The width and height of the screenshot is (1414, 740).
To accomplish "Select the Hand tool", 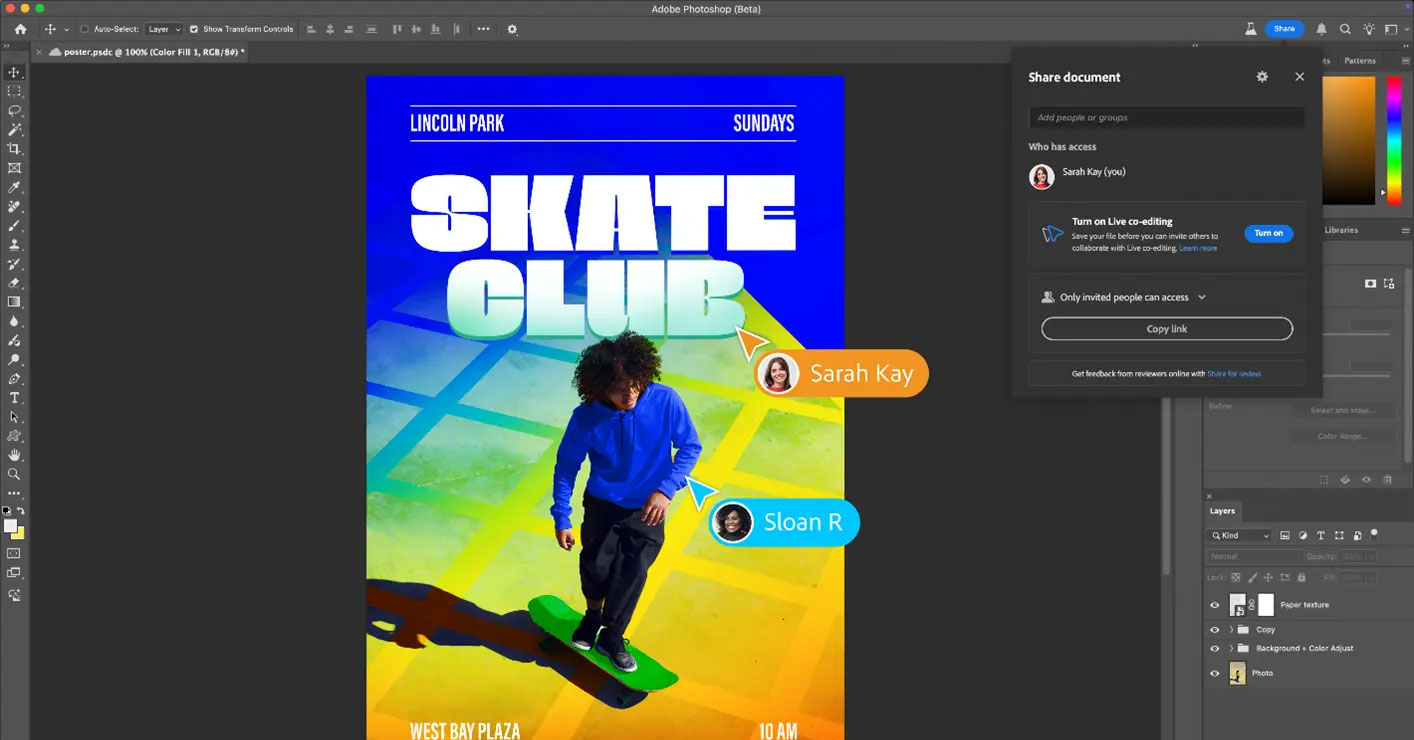I will coord(14,455).
